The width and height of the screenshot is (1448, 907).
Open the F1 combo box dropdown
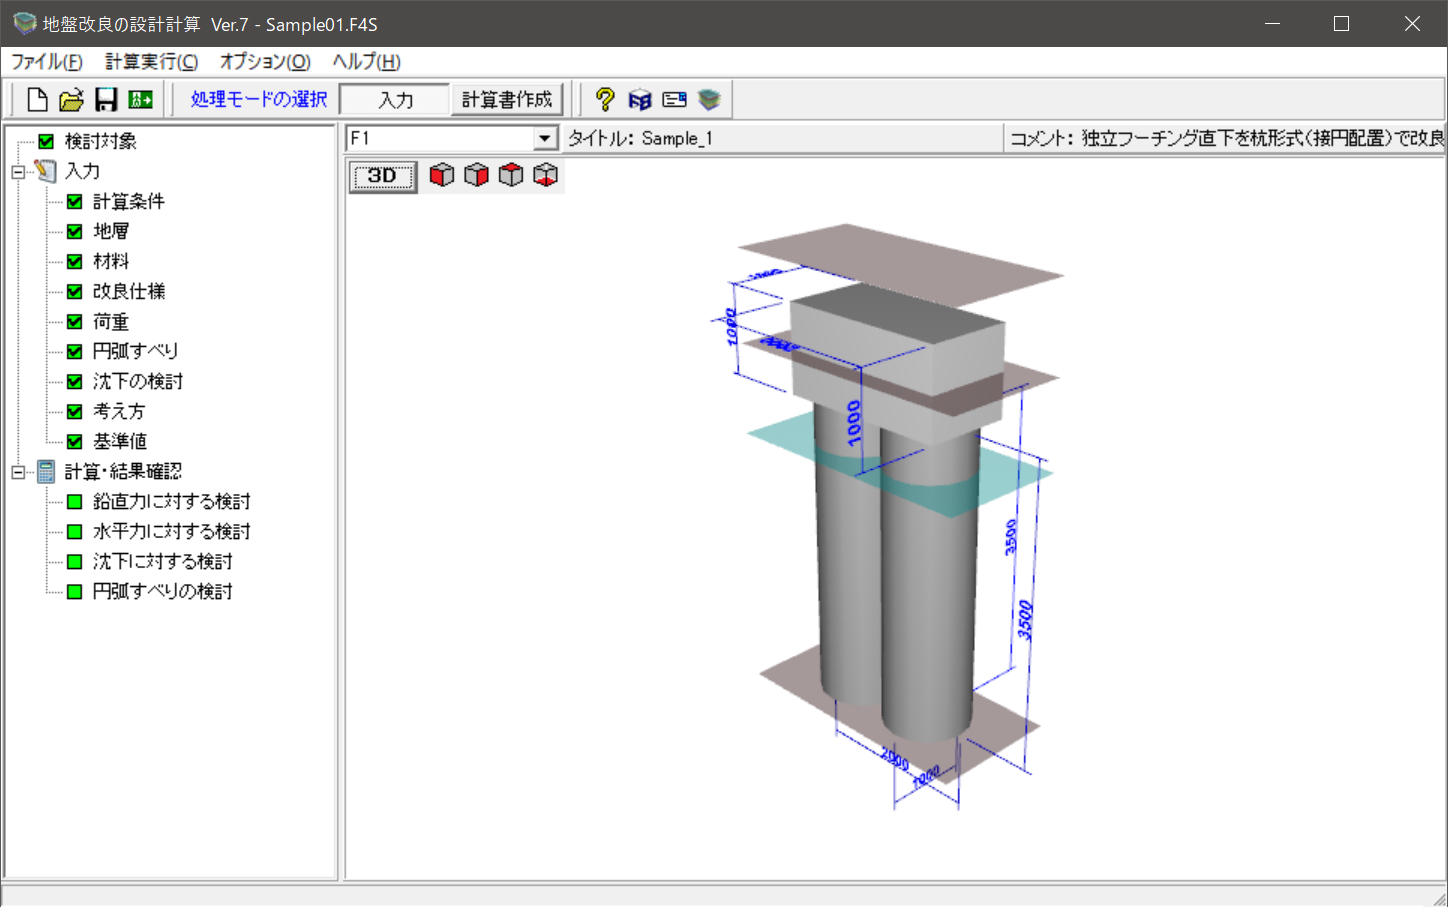point(545,139)
